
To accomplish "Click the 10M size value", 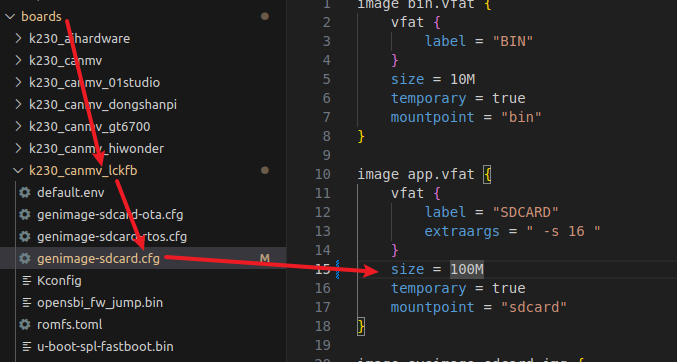I will [462, 79].
